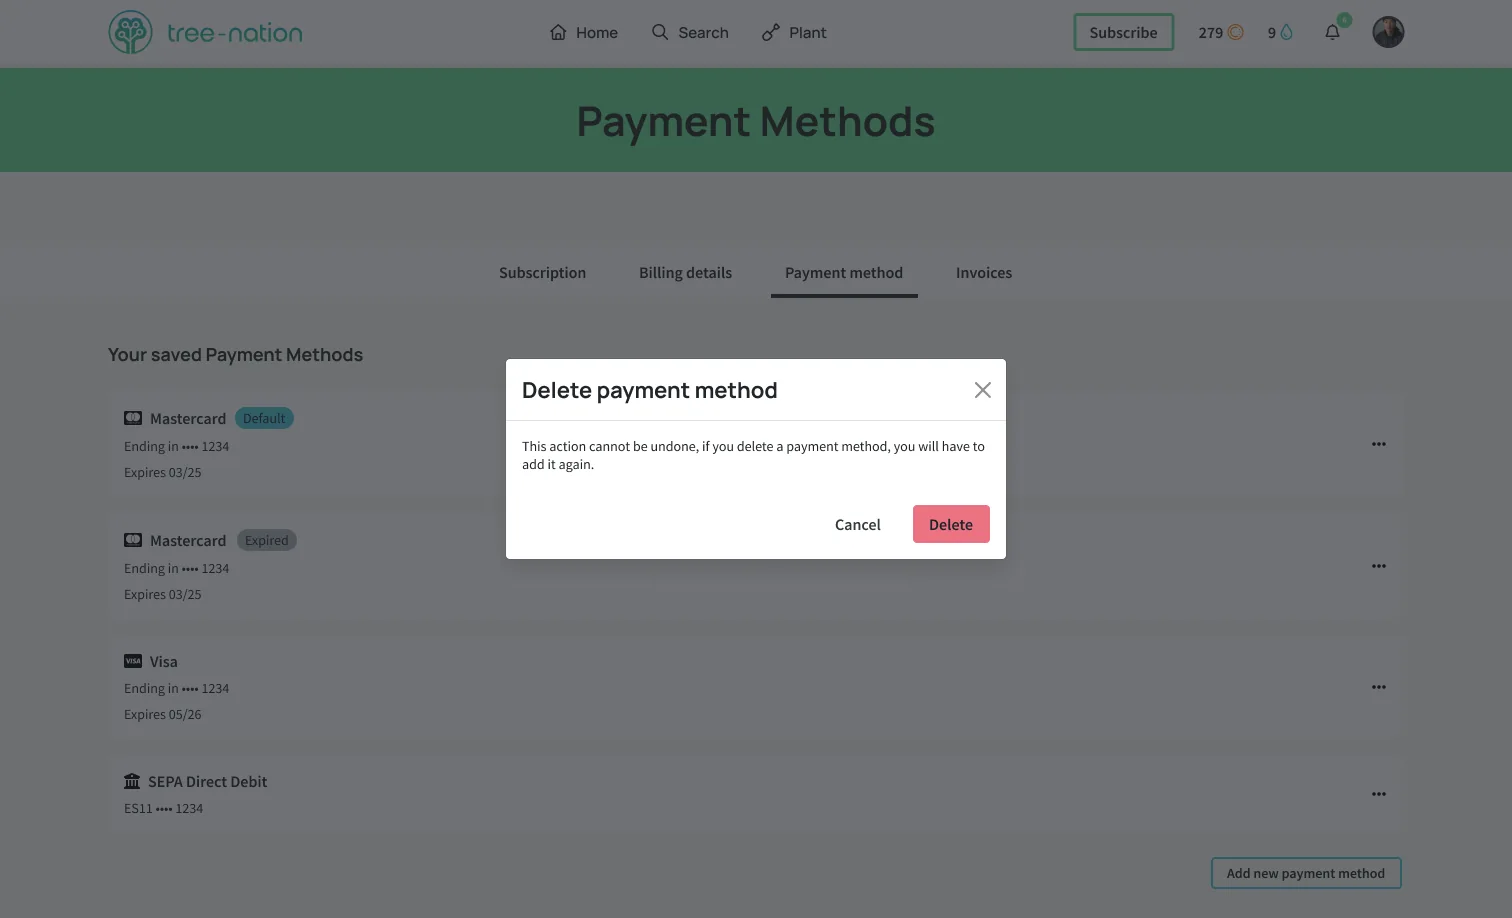Open the Home navigation link
The height and width of the screenshot is (918, 1512).
pos(583,32)
